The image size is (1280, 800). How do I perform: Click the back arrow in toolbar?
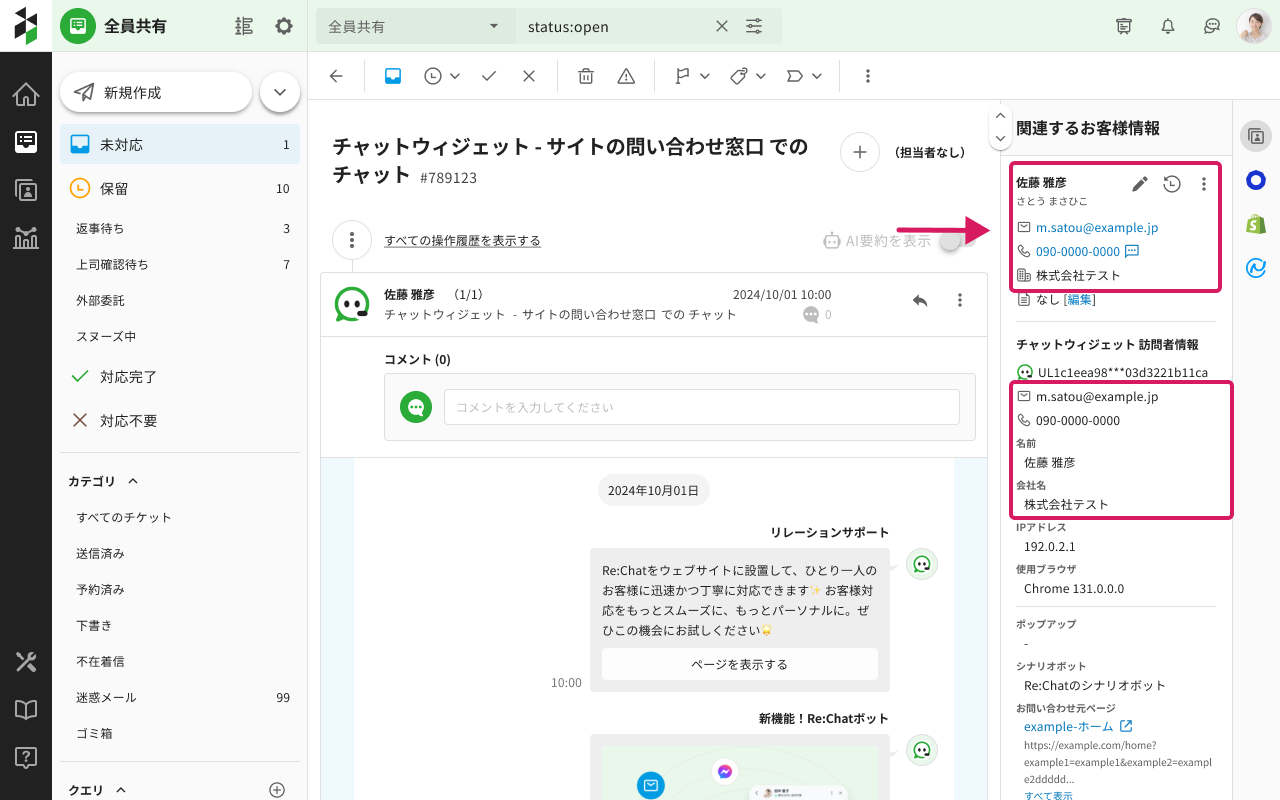tap(336, 76)
